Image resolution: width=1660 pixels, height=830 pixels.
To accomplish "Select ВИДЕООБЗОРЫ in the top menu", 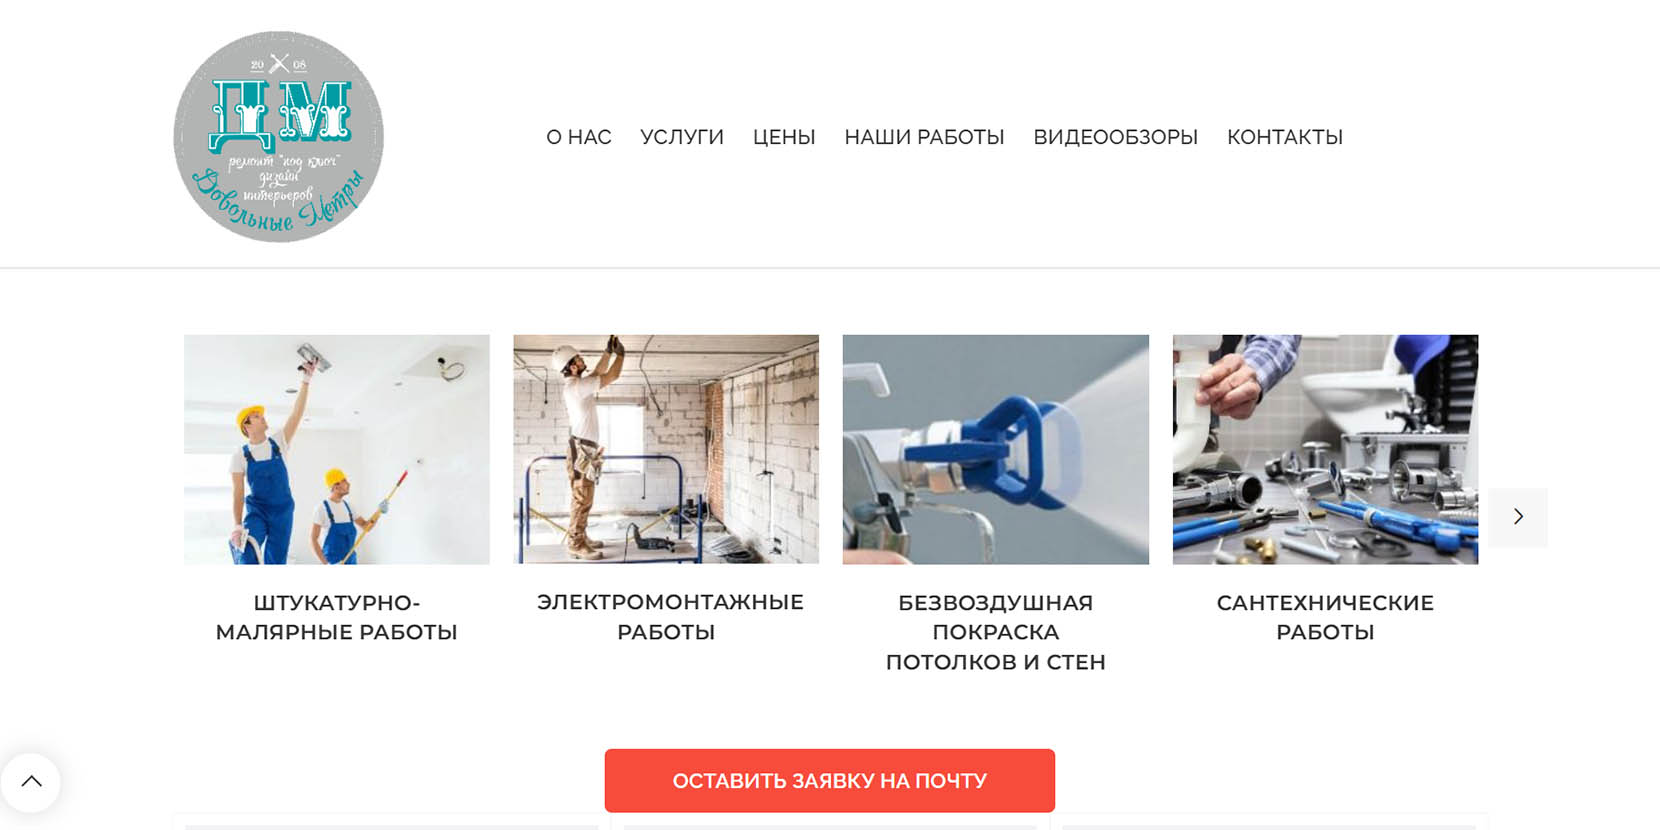I will click(1116, 137).
